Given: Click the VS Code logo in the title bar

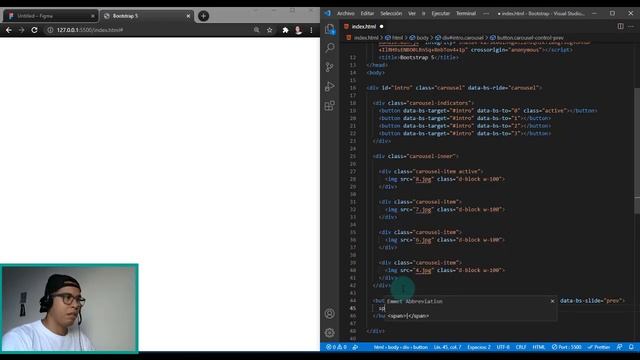Looking at the screenshot, I should [328, 13].
